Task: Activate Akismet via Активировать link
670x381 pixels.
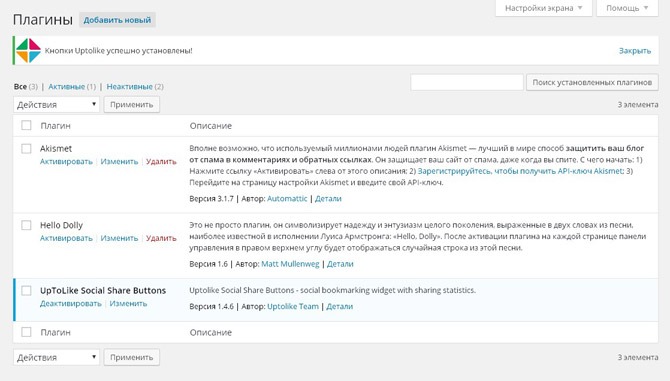Action: (x=66, y=161)
